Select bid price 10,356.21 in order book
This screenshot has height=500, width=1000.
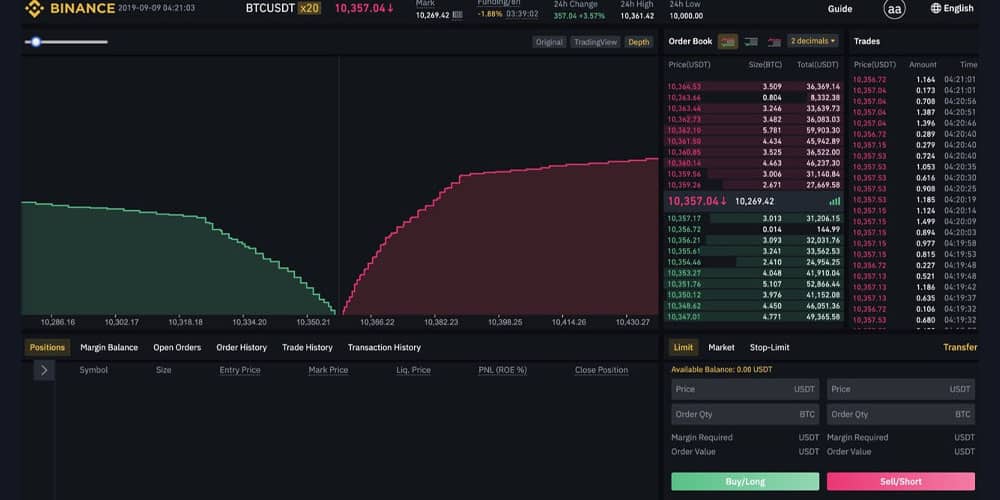point(684,240)
